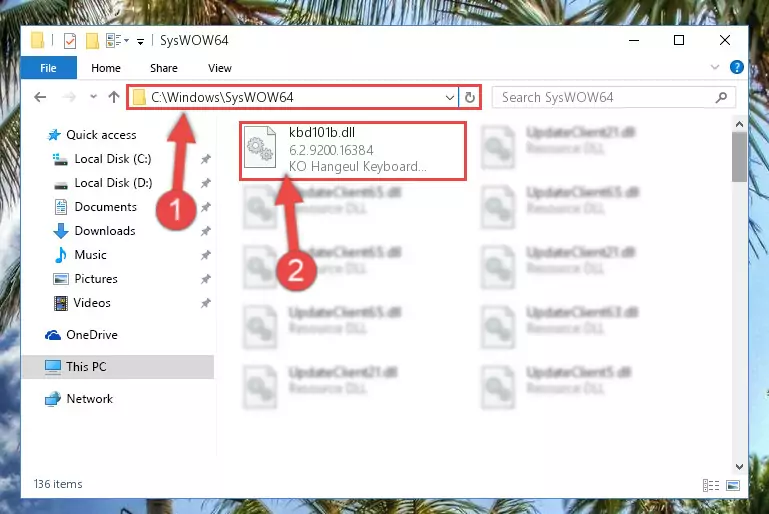
Task: Click pin icon beside Downloads
Action: [x=205, y=231]
